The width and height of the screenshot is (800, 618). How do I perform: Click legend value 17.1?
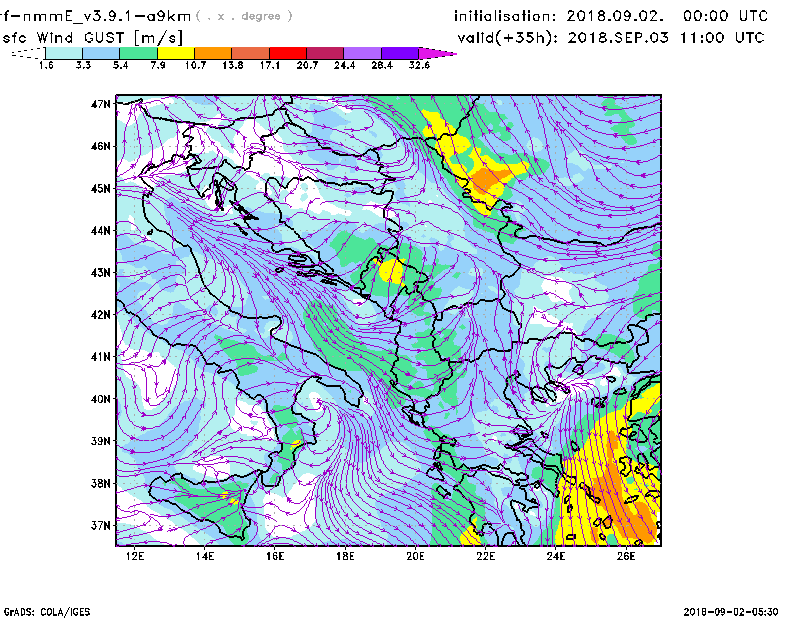point(270,65)
